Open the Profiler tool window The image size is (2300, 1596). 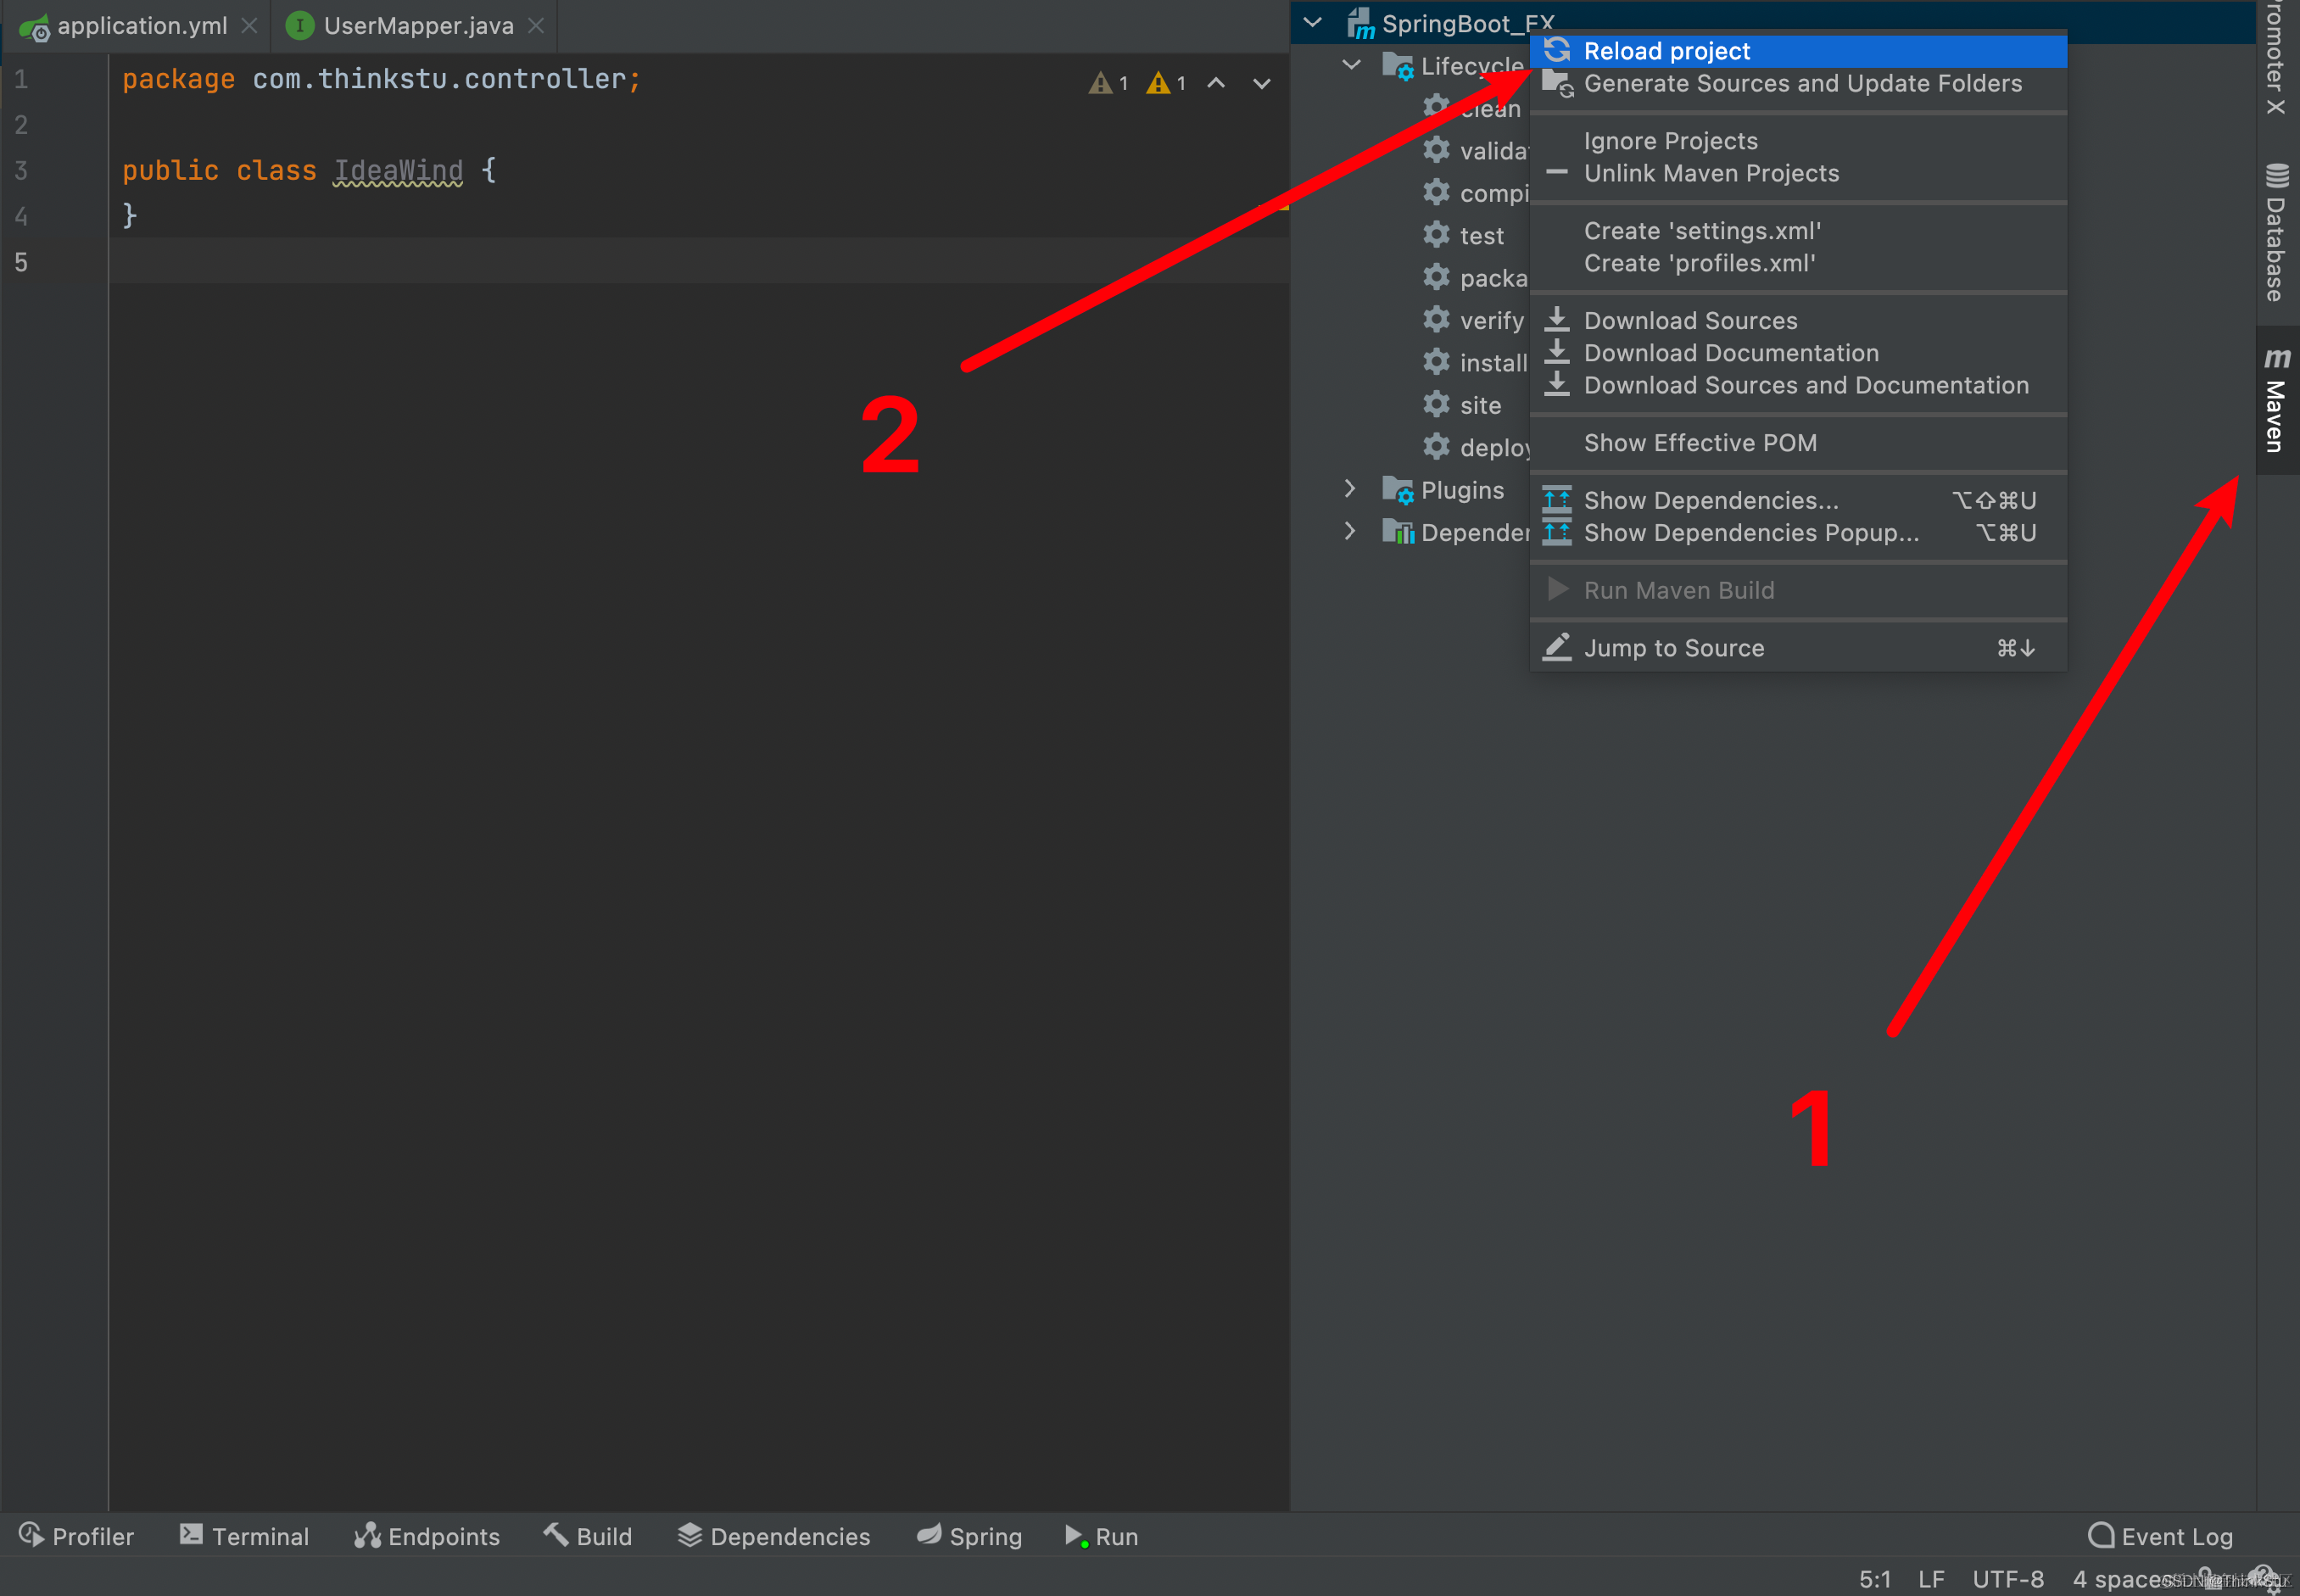coord(77,1536)
